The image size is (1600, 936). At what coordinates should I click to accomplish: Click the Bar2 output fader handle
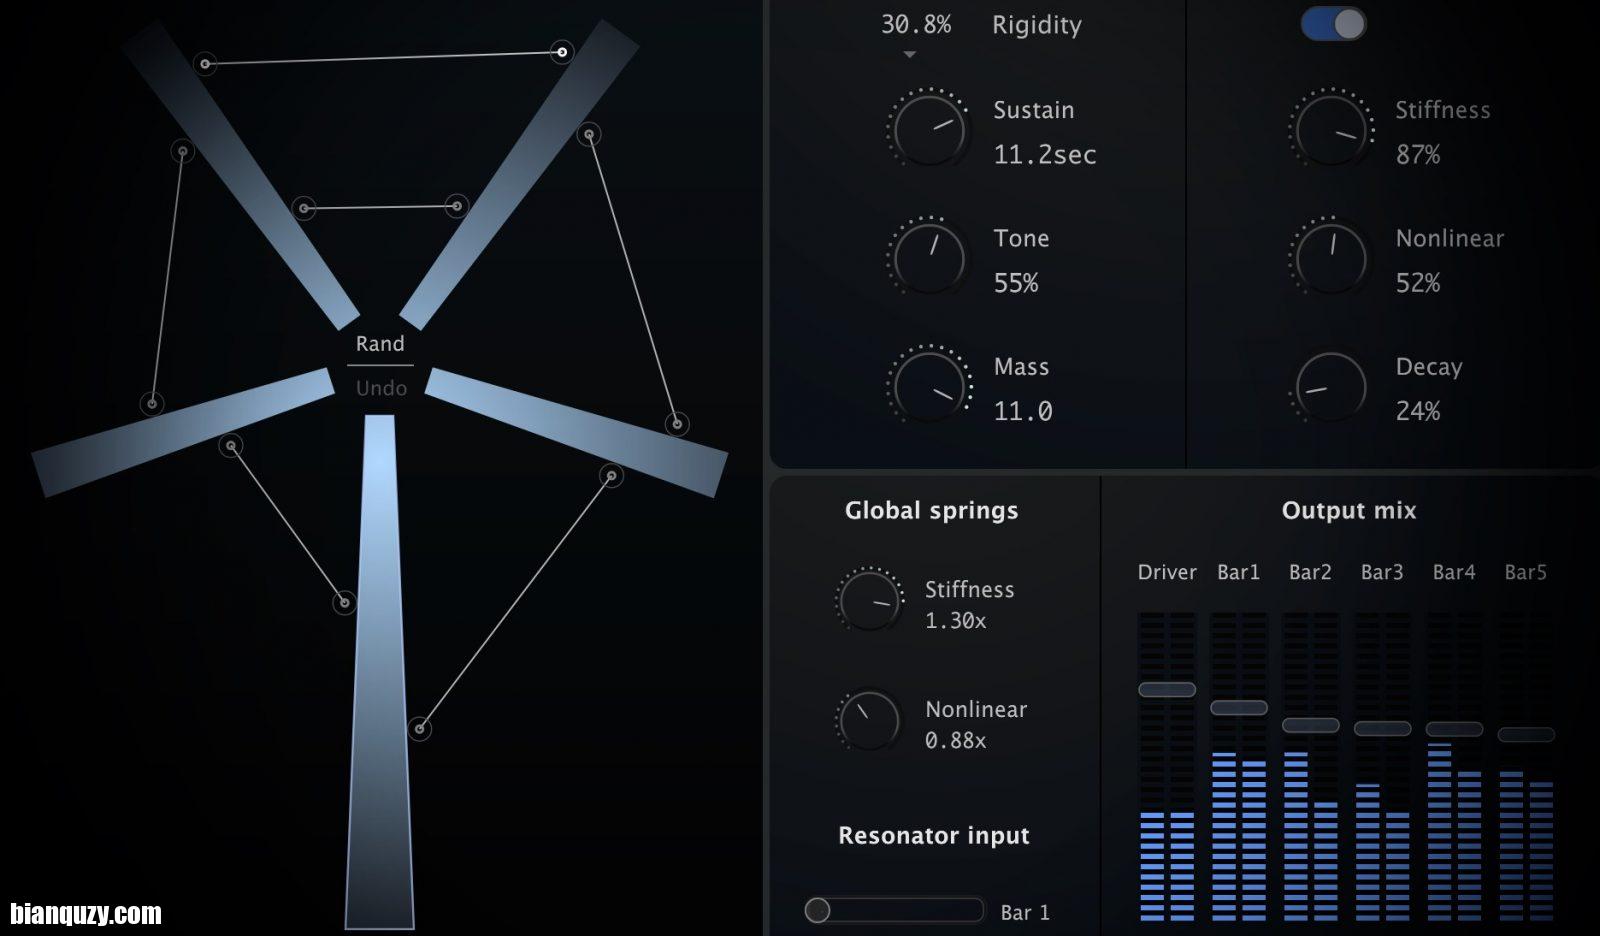[x=1311, y=725]
